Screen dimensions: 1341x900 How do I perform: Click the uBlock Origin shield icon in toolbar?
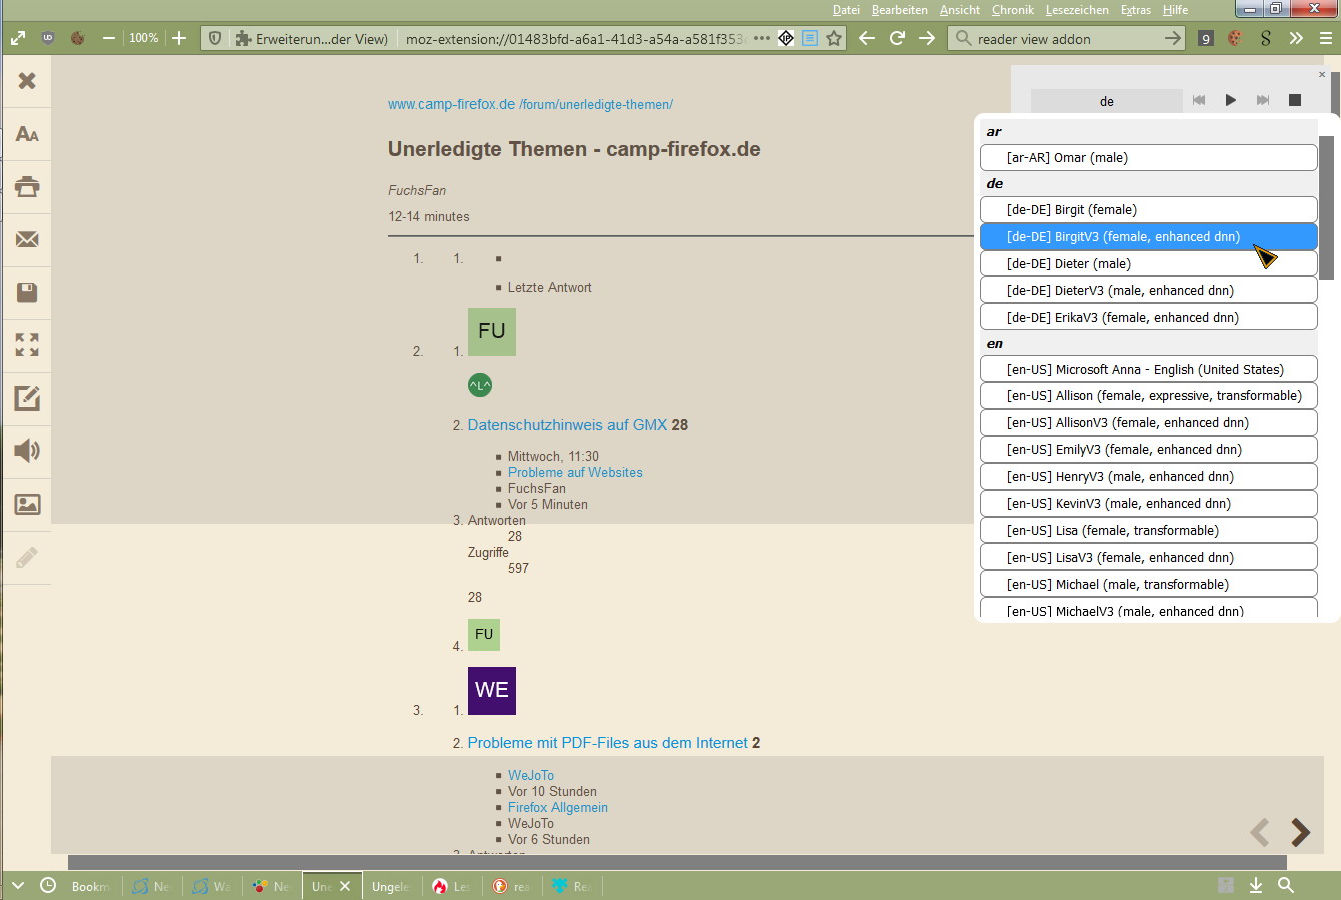48,38
